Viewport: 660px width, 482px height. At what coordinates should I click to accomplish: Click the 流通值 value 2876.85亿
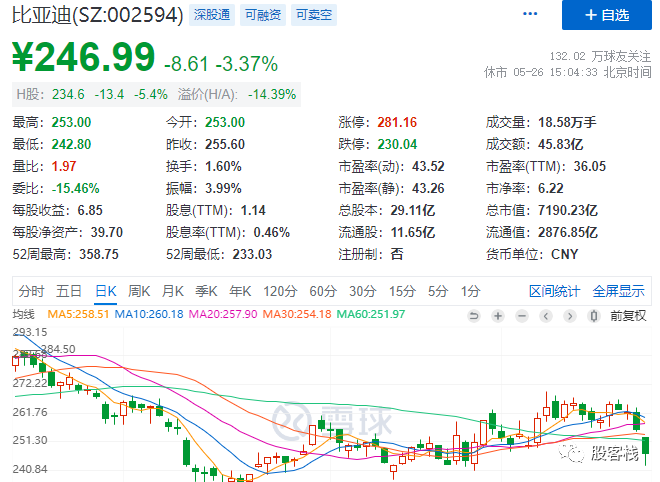567,232
